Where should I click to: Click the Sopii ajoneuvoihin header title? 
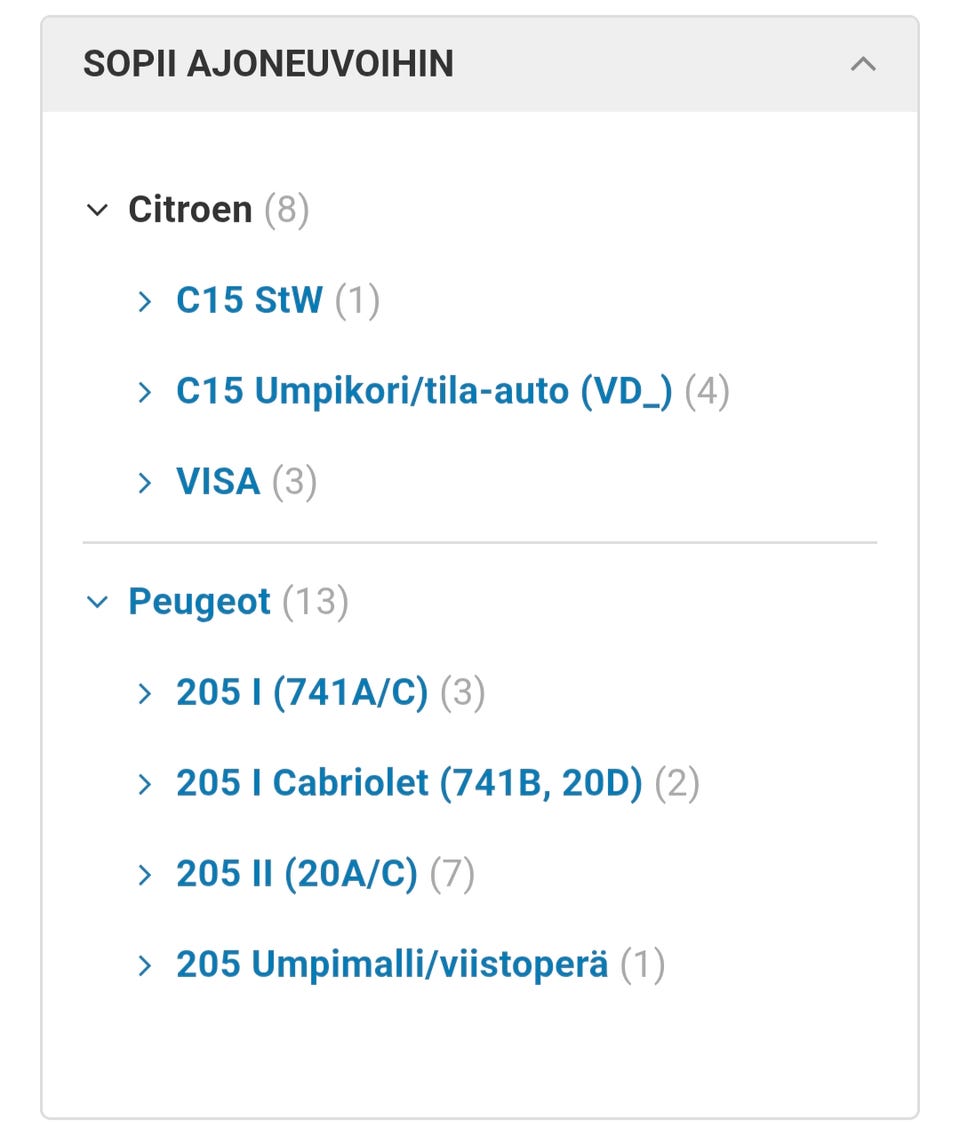click(268, 64)
